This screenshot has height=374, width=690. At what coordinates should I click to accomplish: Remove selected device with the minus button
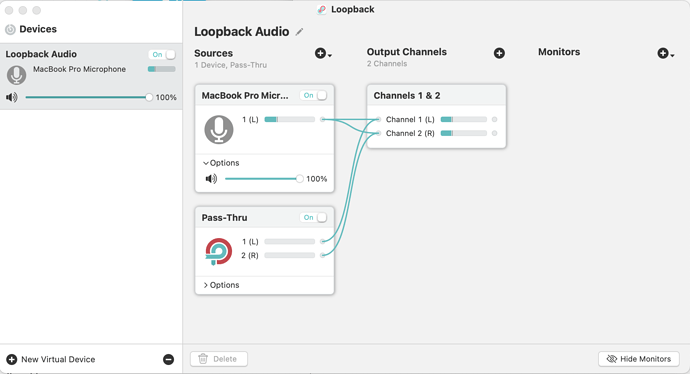pyautogui.click(x=169, y=359)
